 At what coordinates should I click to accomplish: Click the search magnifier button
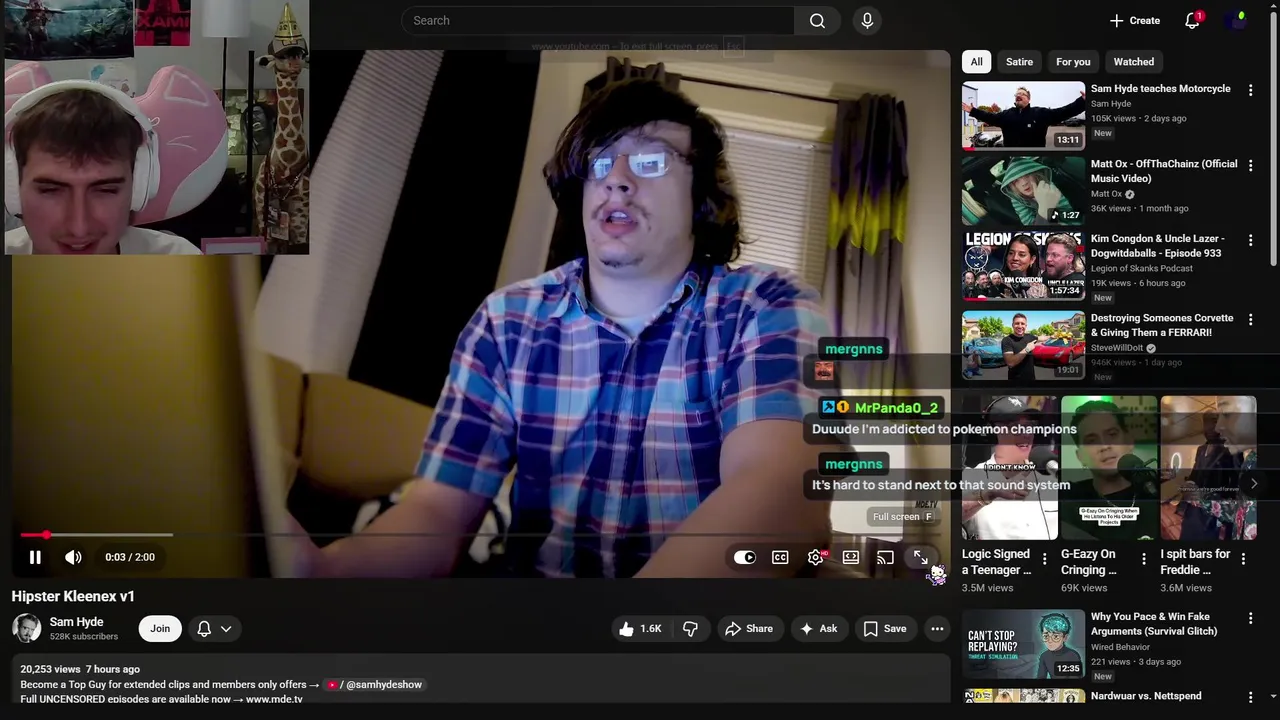tap(818, 20)
